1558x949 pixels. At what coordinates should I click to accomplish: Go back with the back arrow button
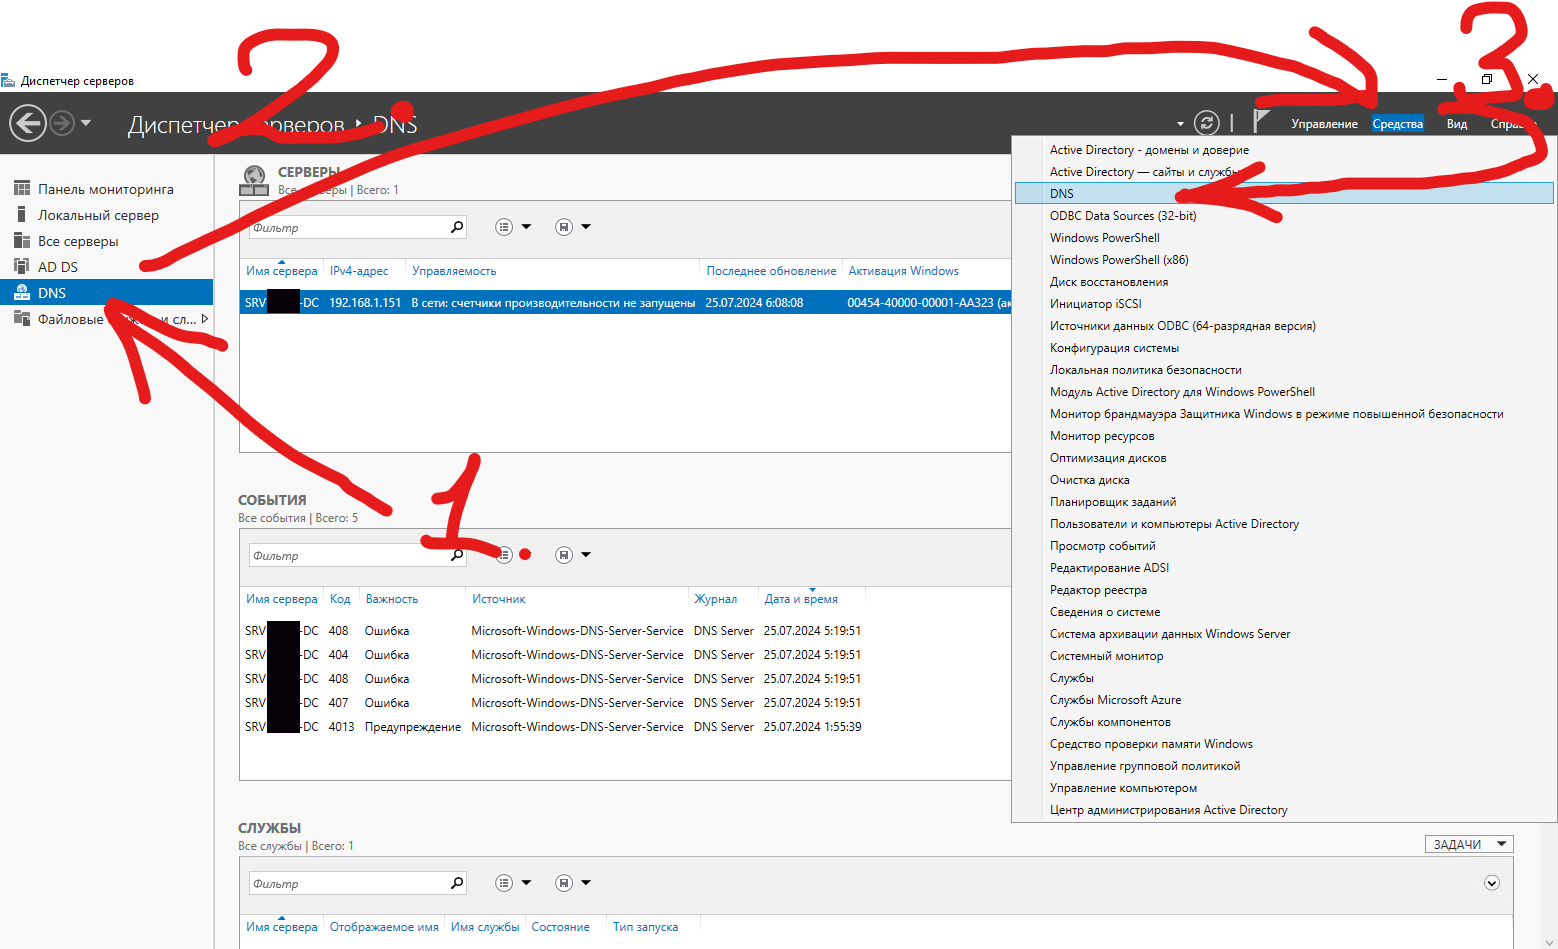28,123
